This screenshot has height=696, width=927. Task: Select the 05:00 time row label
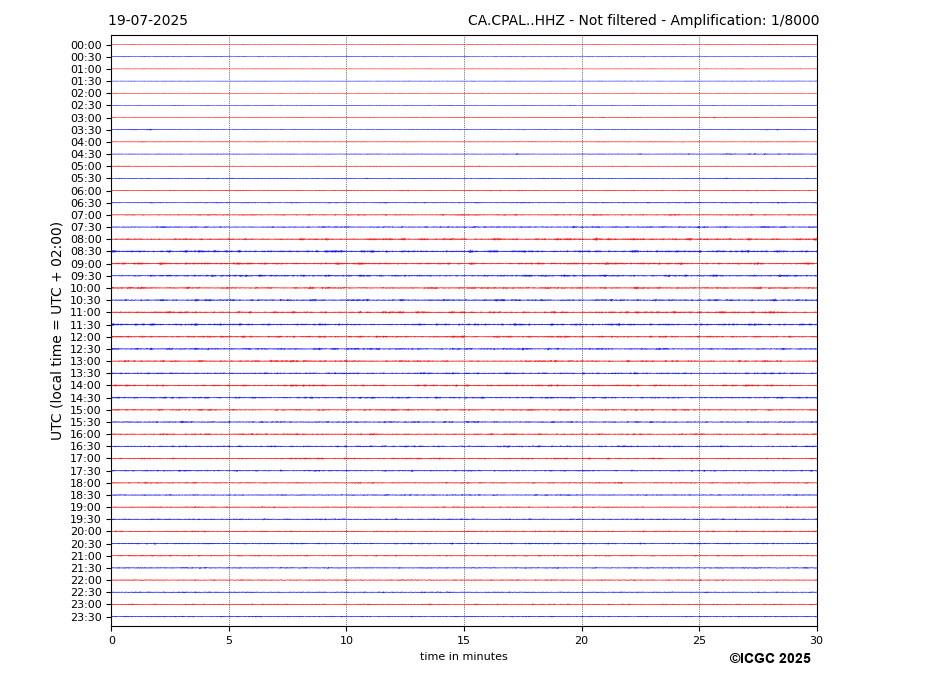click(x=86, y=167)
